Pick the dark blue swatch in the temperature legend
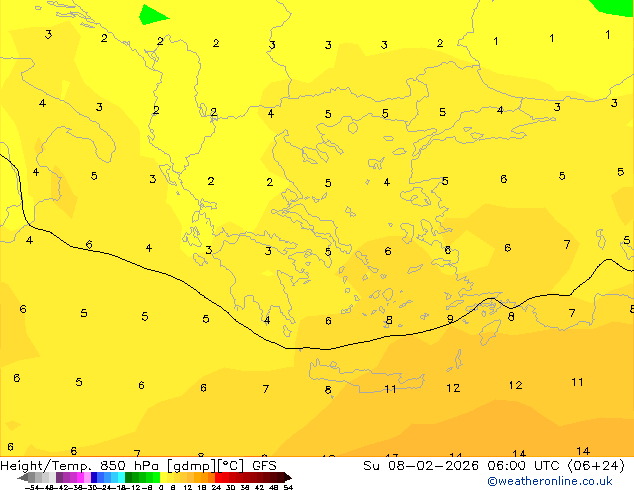Screen dimensions: 634x490 pyautogui.click(x=94, y=477)
